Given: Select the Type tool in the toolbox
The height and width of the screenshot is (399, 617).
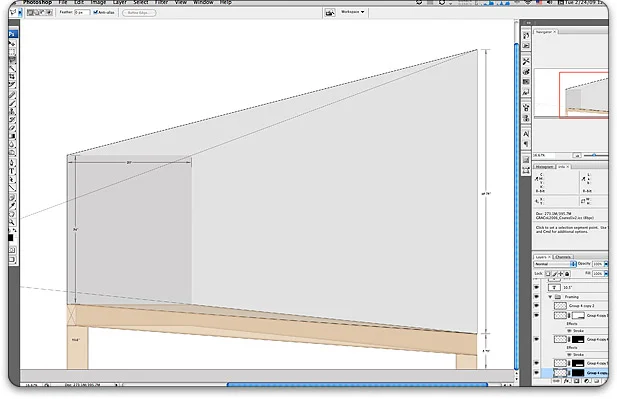Looking at the screenshot, I should pos(12,171).
